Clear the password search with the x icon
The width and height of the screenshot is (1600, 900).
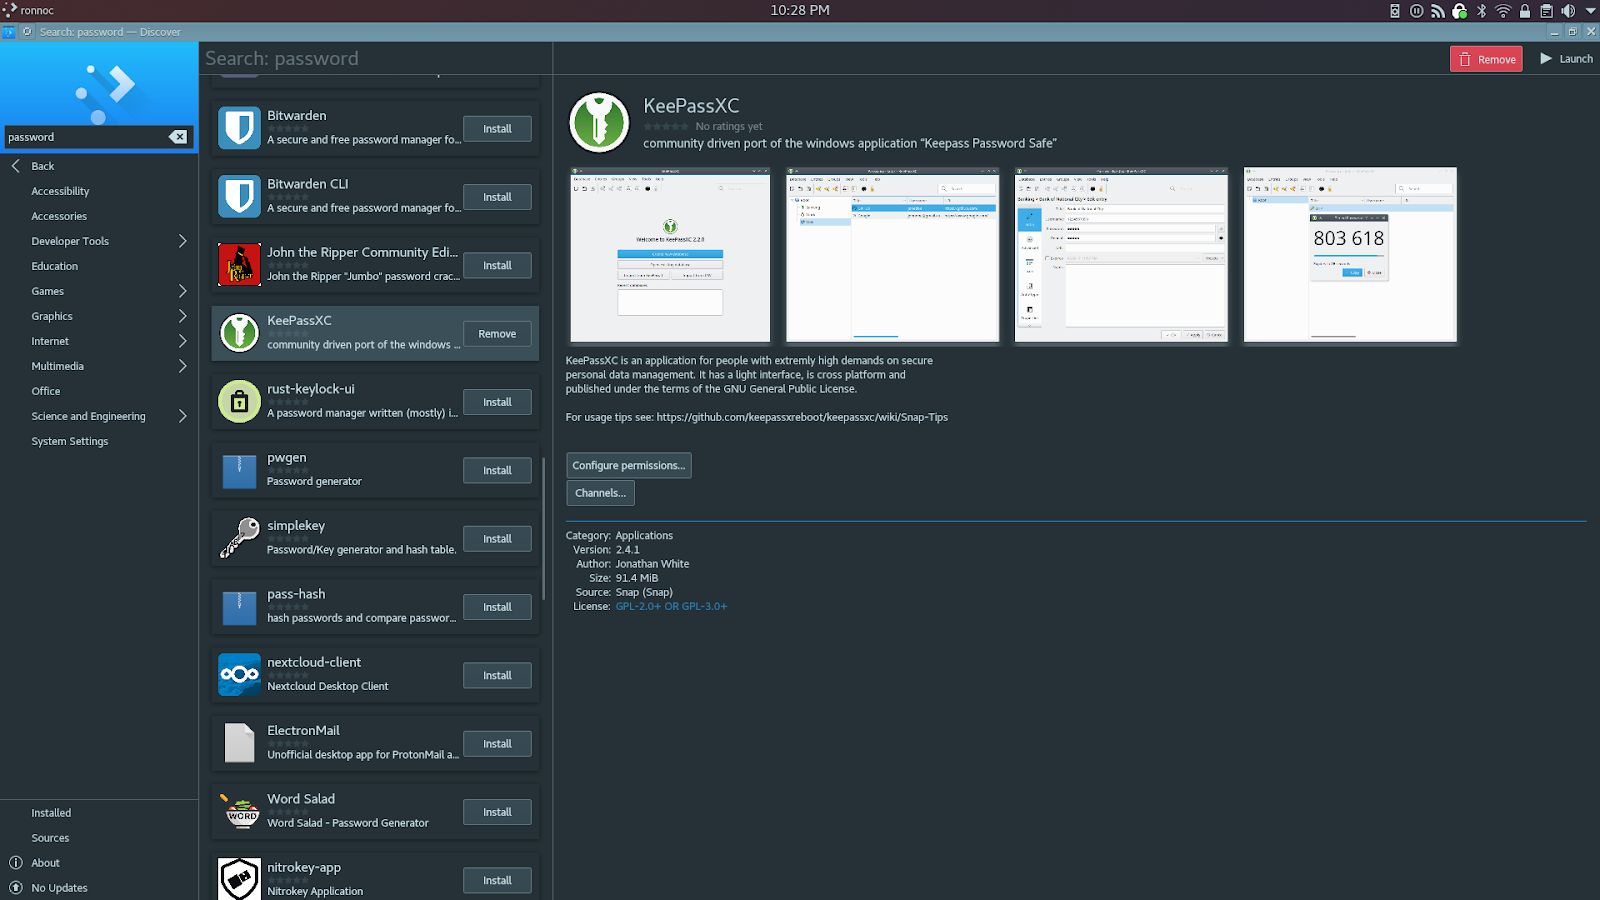pyautogui.click(x=178, y=136)
